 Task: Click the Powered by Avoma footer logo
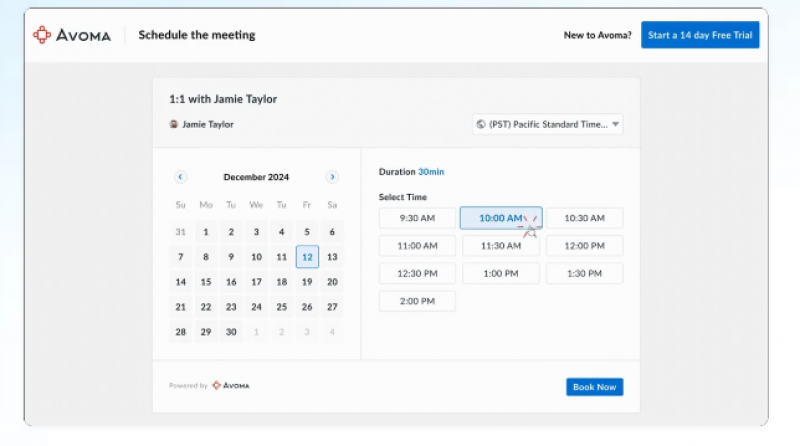tap(231, 385)
